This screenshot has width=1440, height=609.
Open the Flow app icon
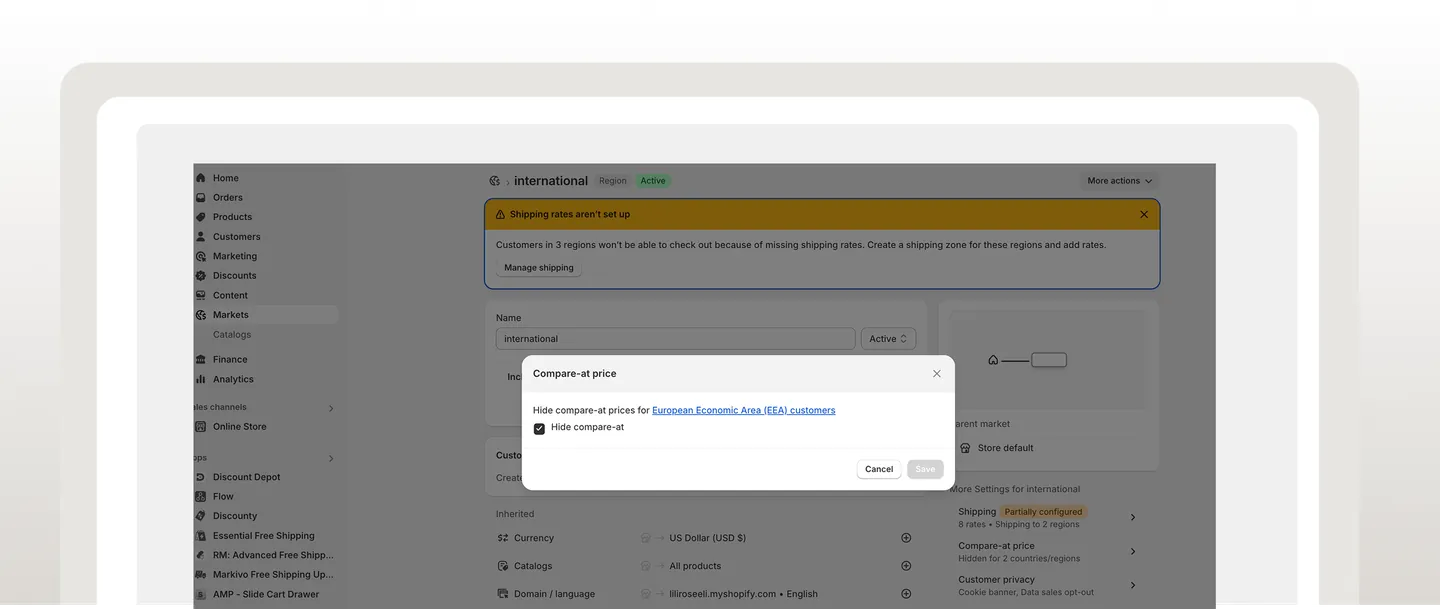201,496
